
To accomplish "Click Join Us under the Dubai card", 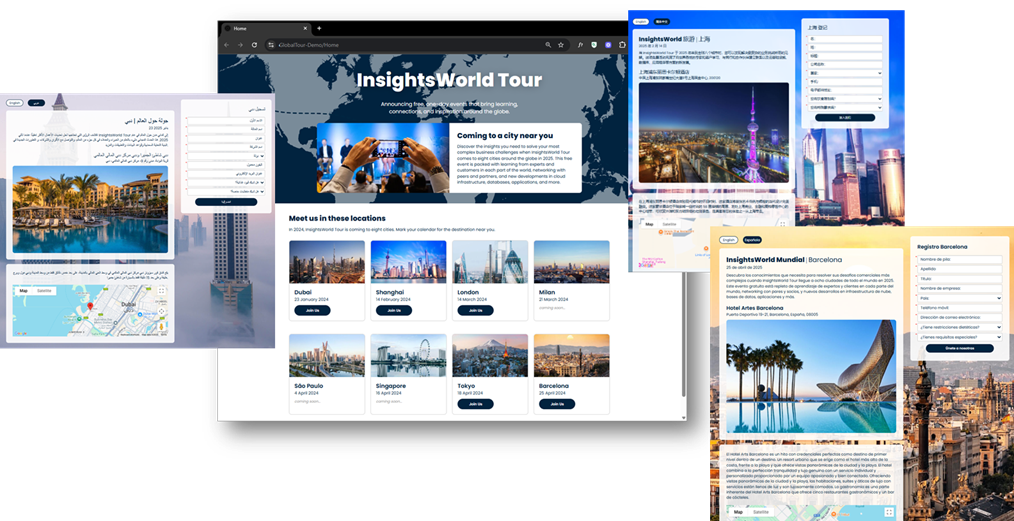I will click(312, 310).
